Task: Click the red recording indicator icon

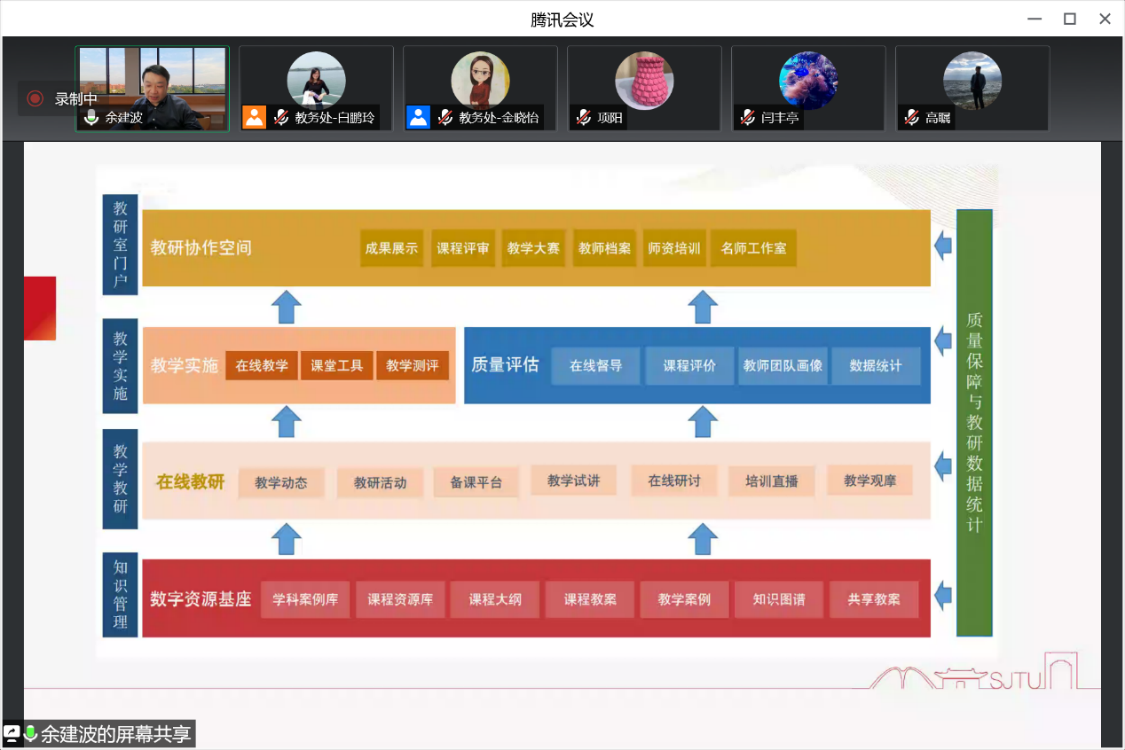Action: click(x=35, y=98)
